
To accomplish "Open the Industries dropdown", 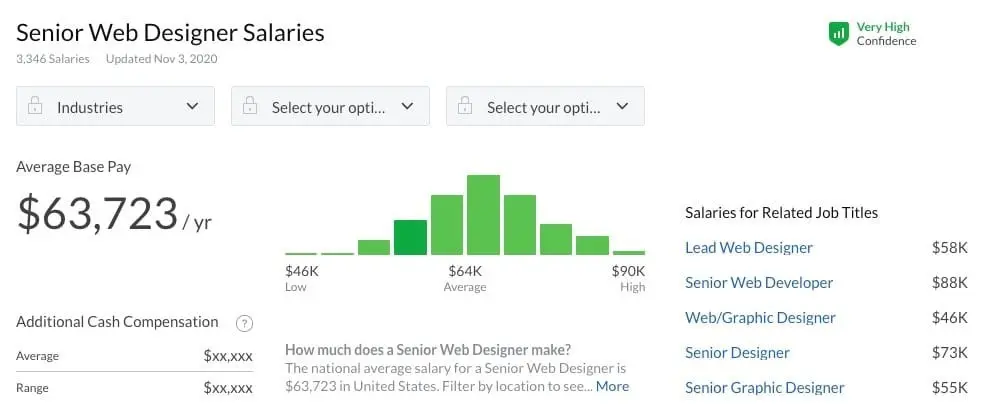I will tap(115, 107).
